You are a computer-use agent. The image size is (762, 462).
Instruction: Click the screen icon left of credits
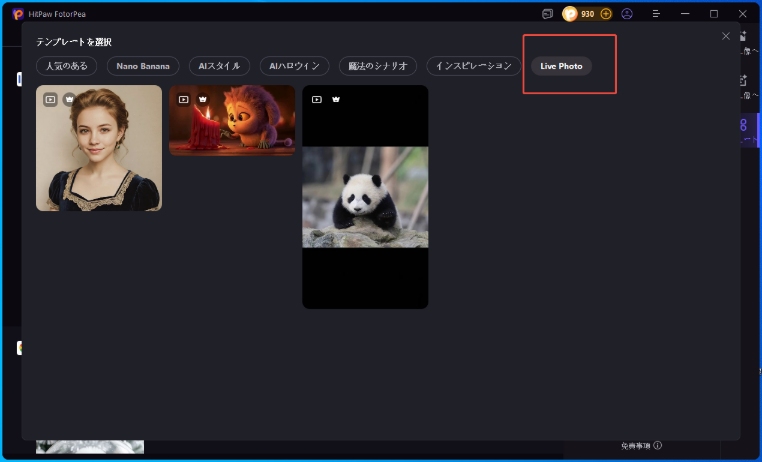(x=548, y=14)
